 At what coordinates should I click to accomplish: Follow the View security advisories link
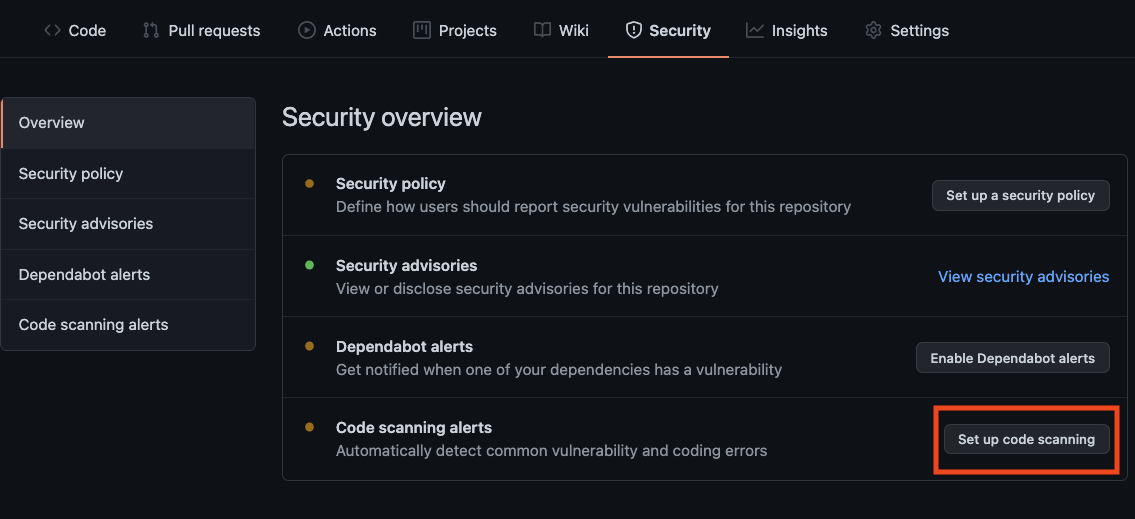click(x=1024, y=277)
